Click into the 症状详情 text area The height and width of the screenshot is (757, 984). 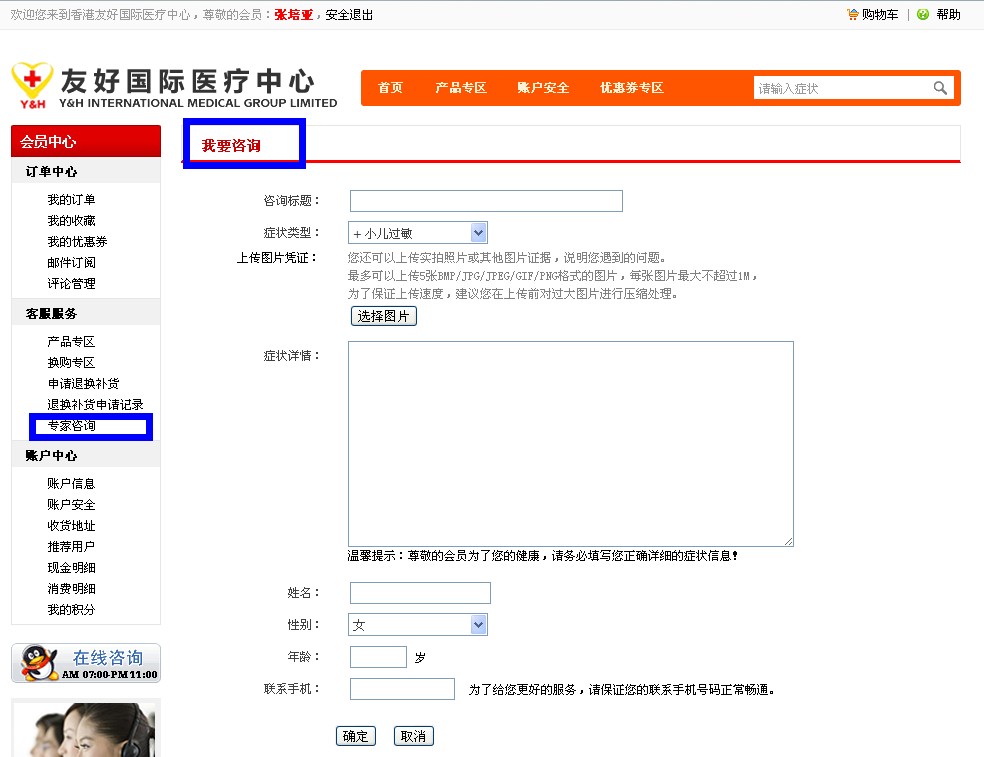tap(571, 444)
